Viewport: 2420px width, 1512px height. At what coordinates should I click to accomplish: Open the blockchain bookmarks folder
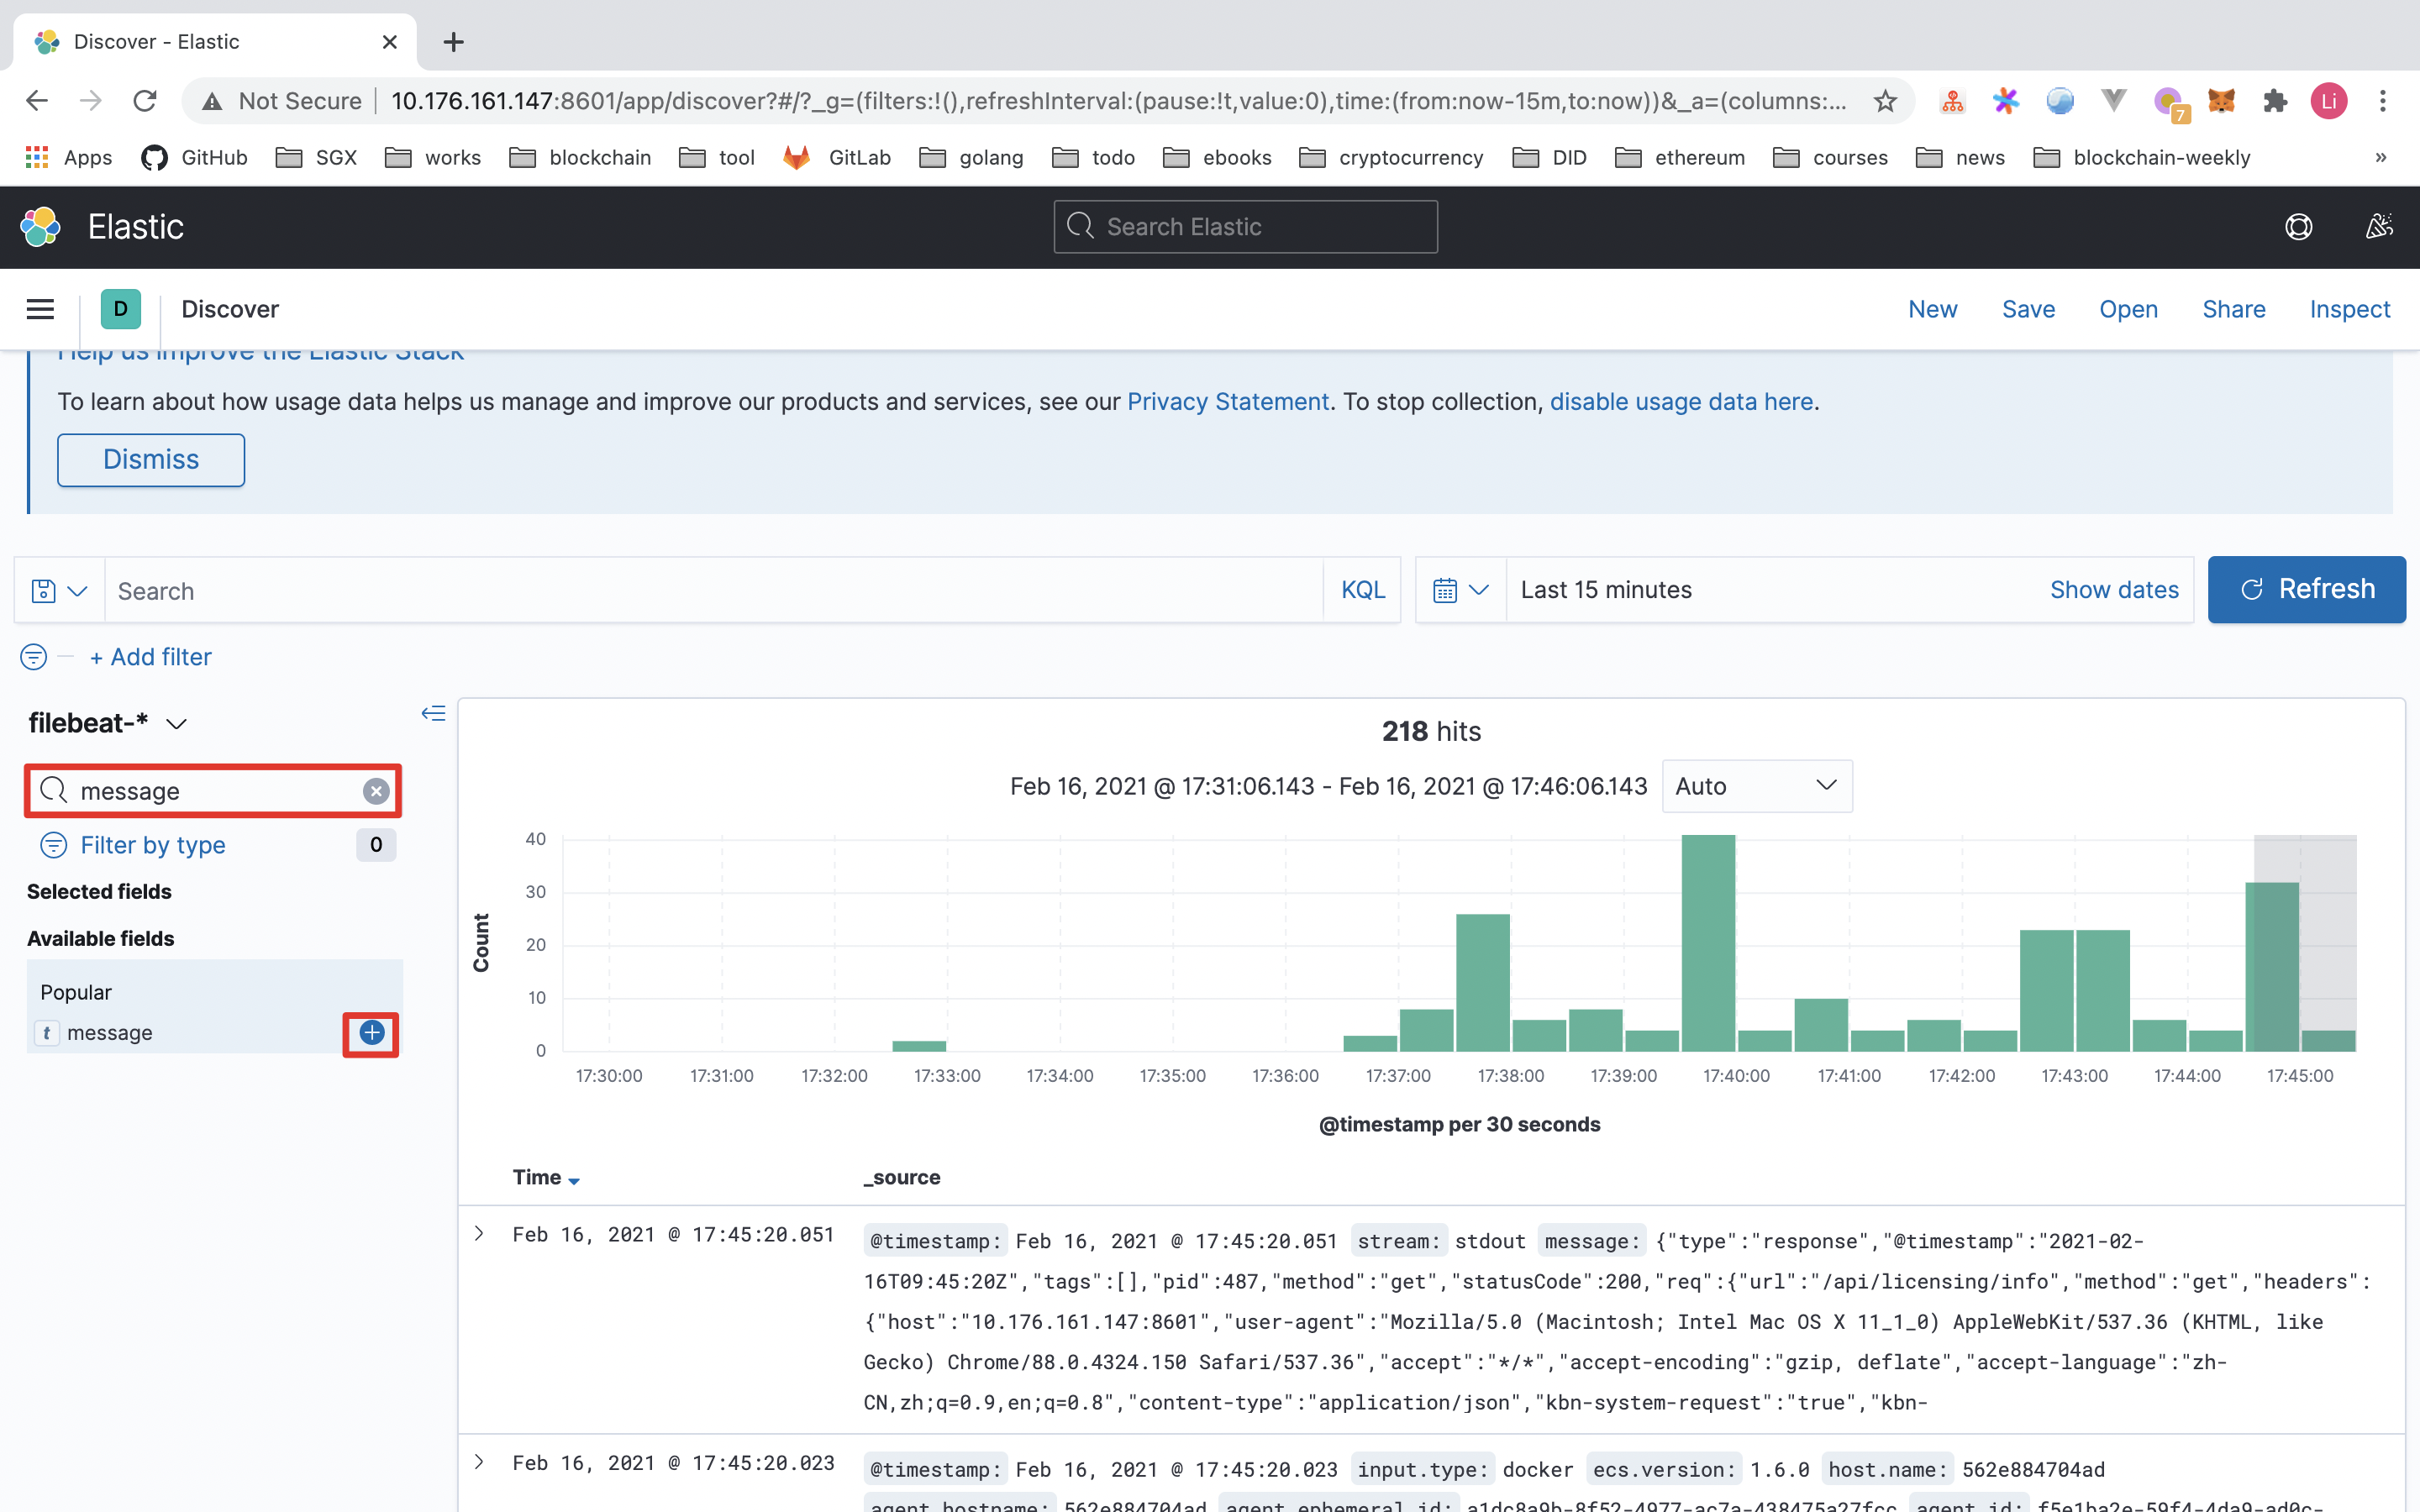click(x=580, y=157)
